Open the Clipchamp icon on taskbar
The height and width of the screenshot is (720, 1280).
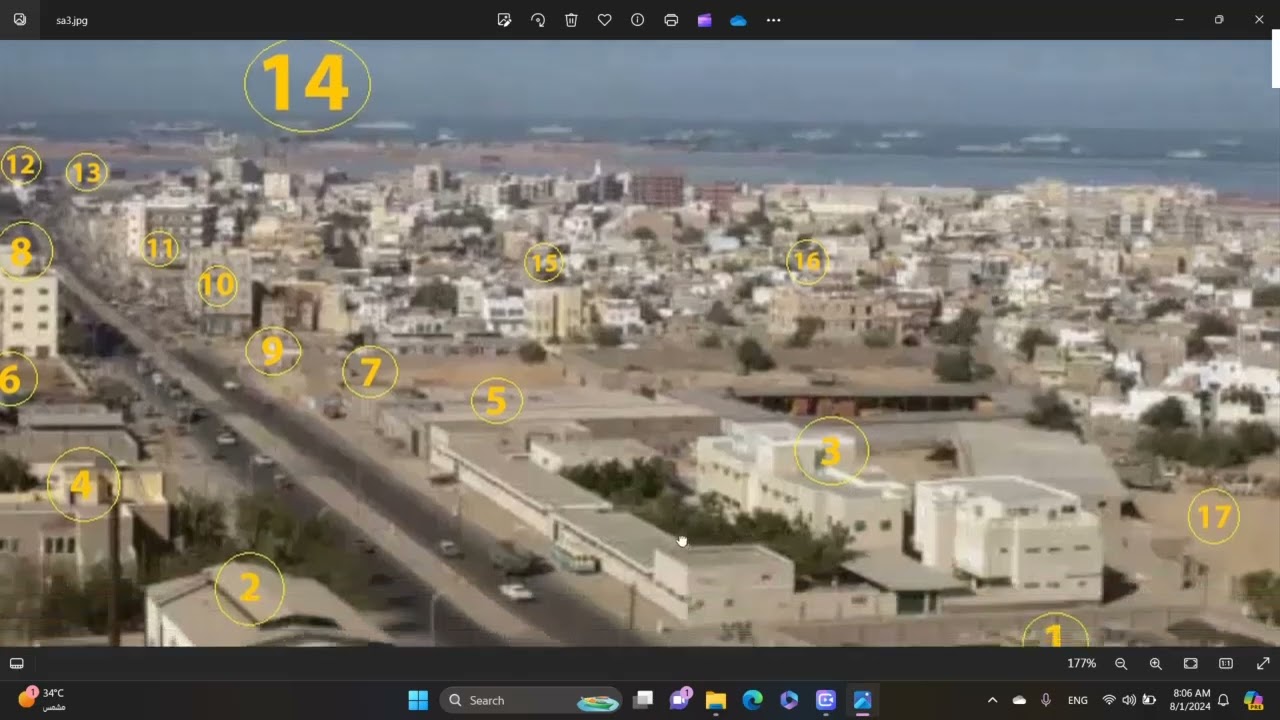point(826,700)
